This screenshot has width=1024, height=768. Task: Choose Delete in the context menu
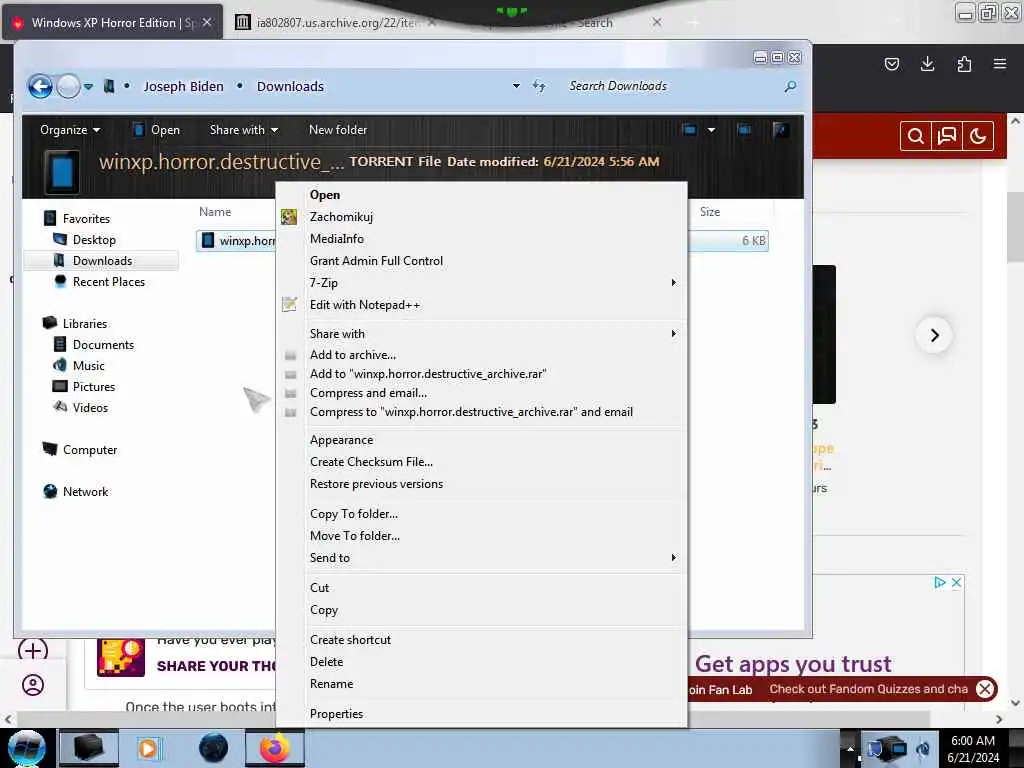click(481, 662)
